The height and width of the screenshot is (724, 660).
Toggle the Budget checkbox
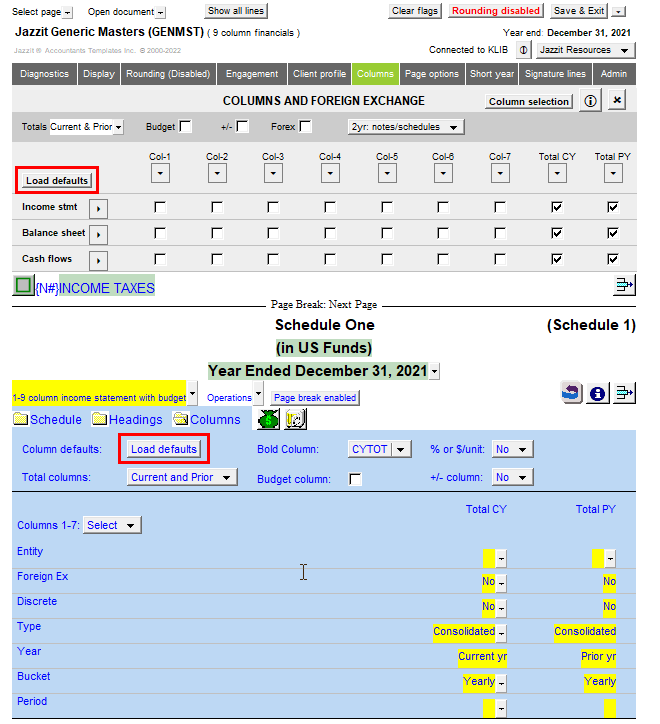(185, 126)
